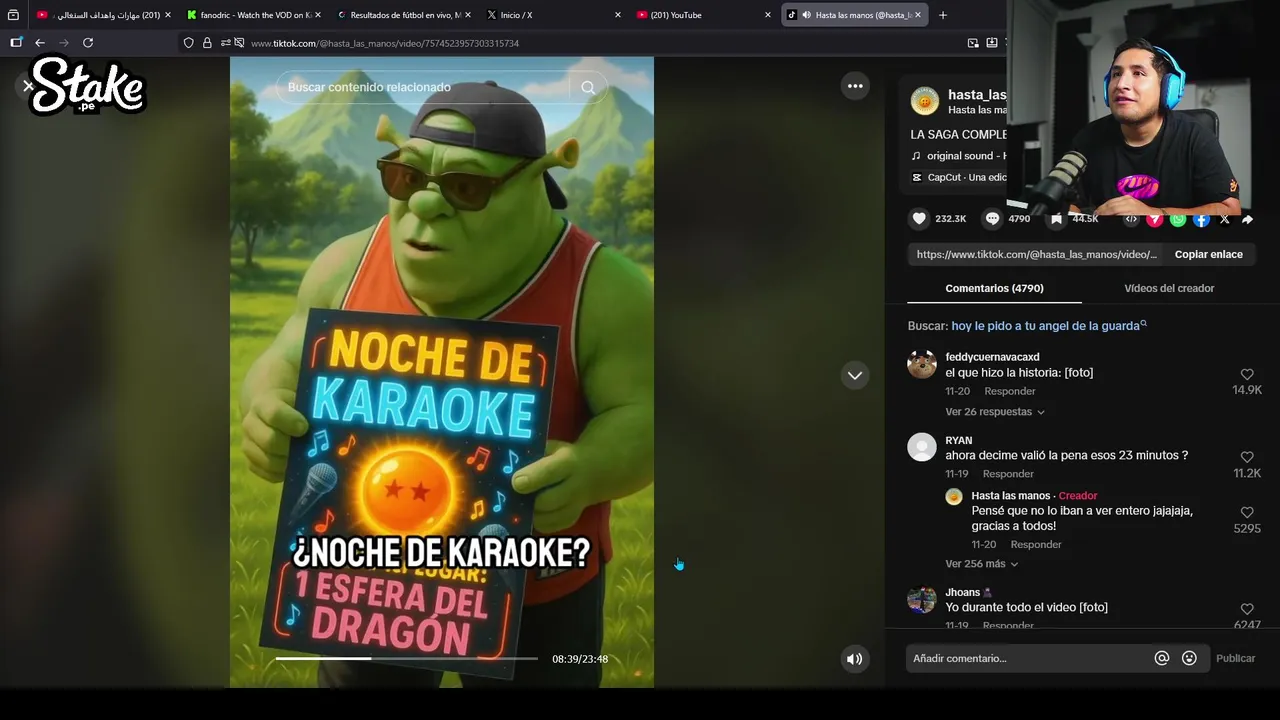Close the Hasta las manos TikTok tab

click(x=918, y=15)
